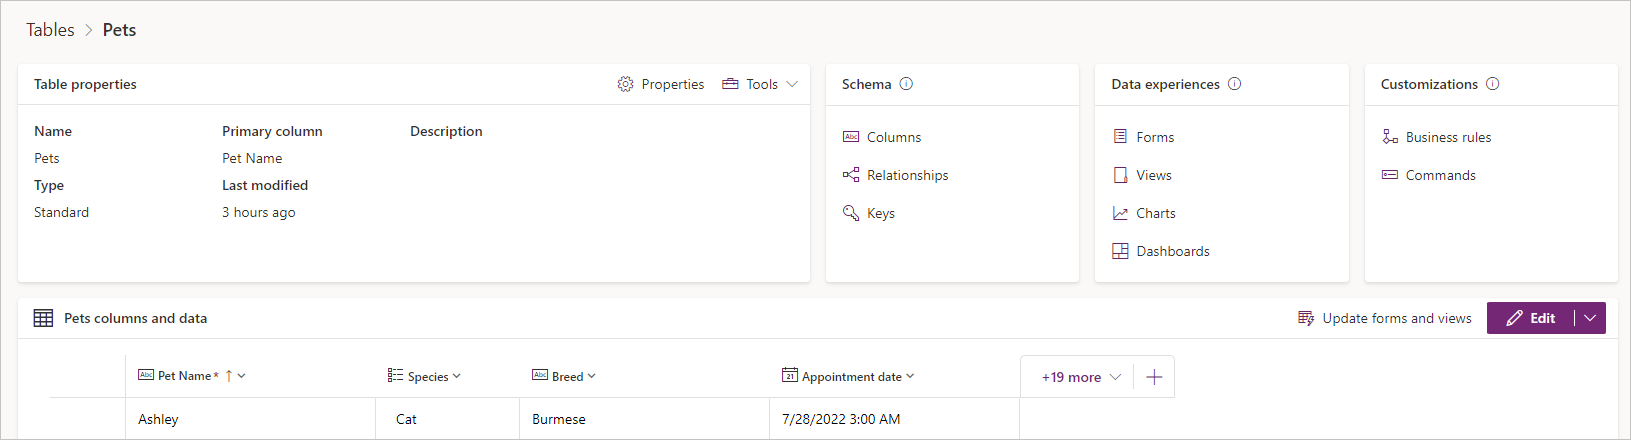Open the +19 more columns dropdown
This screenshot has width=1631, height=440.
(x=1081, y=377)
